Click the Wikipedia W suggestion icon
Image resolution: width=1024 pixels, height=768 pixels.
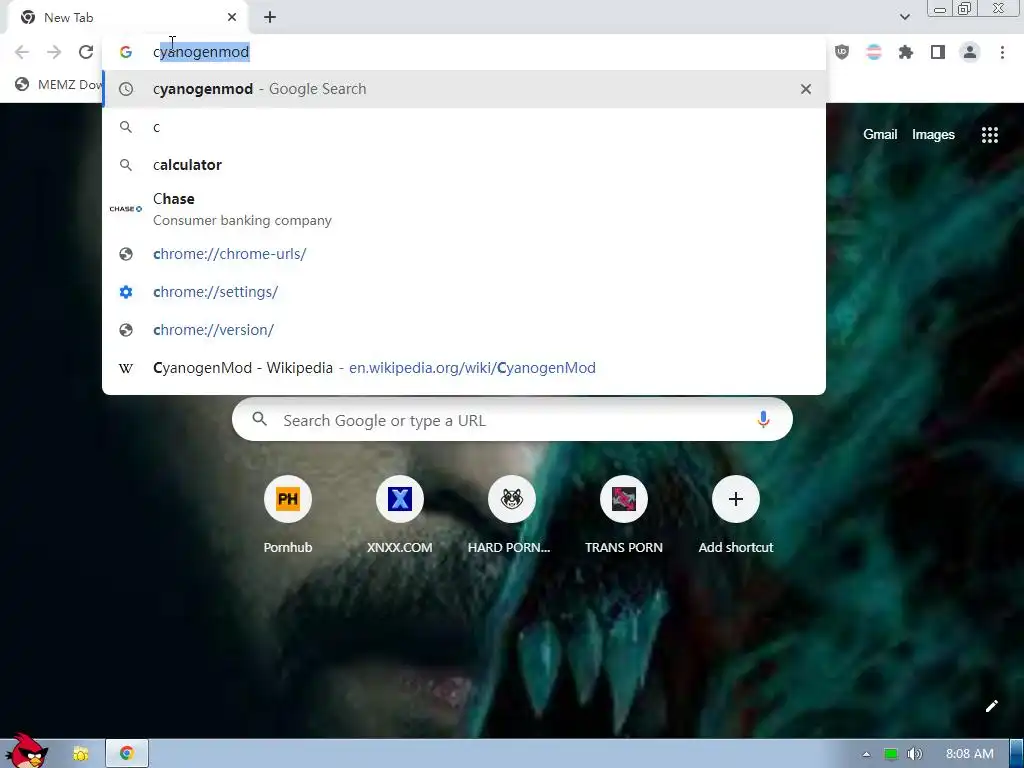click(x=126, y=368)
